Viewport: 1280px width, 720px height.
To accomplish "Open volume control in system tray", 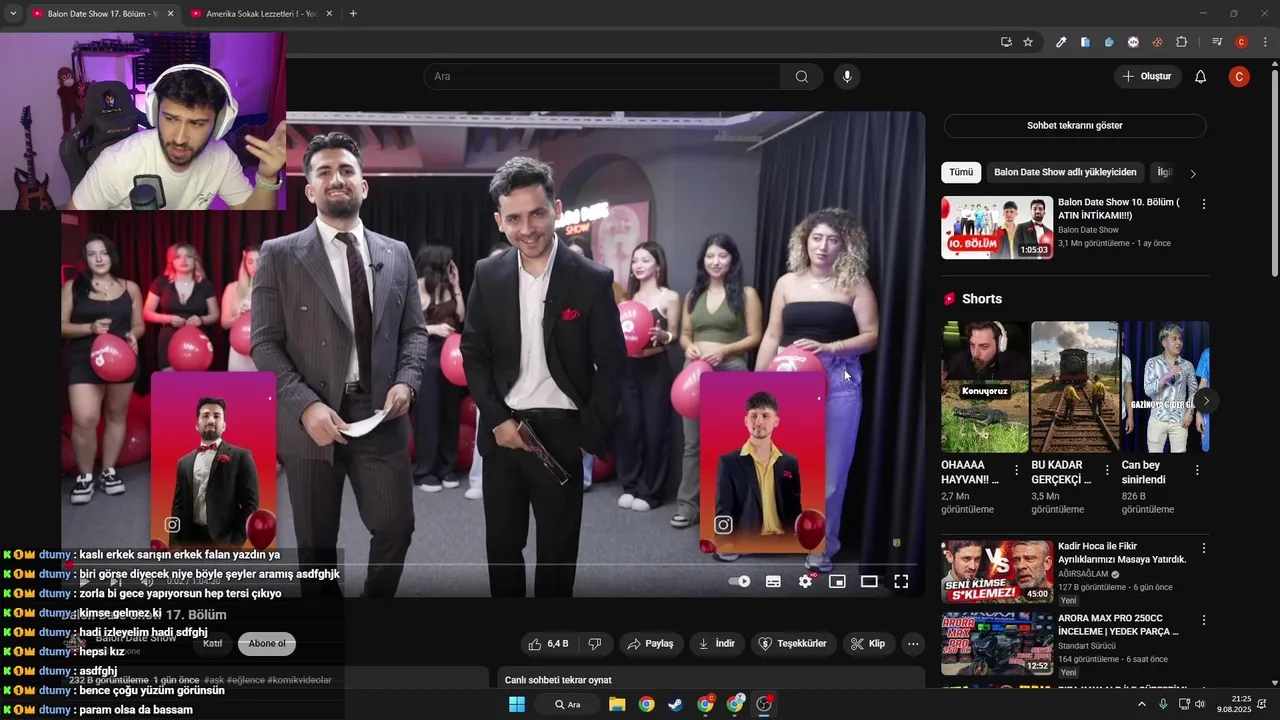I will pos(1200,705).
